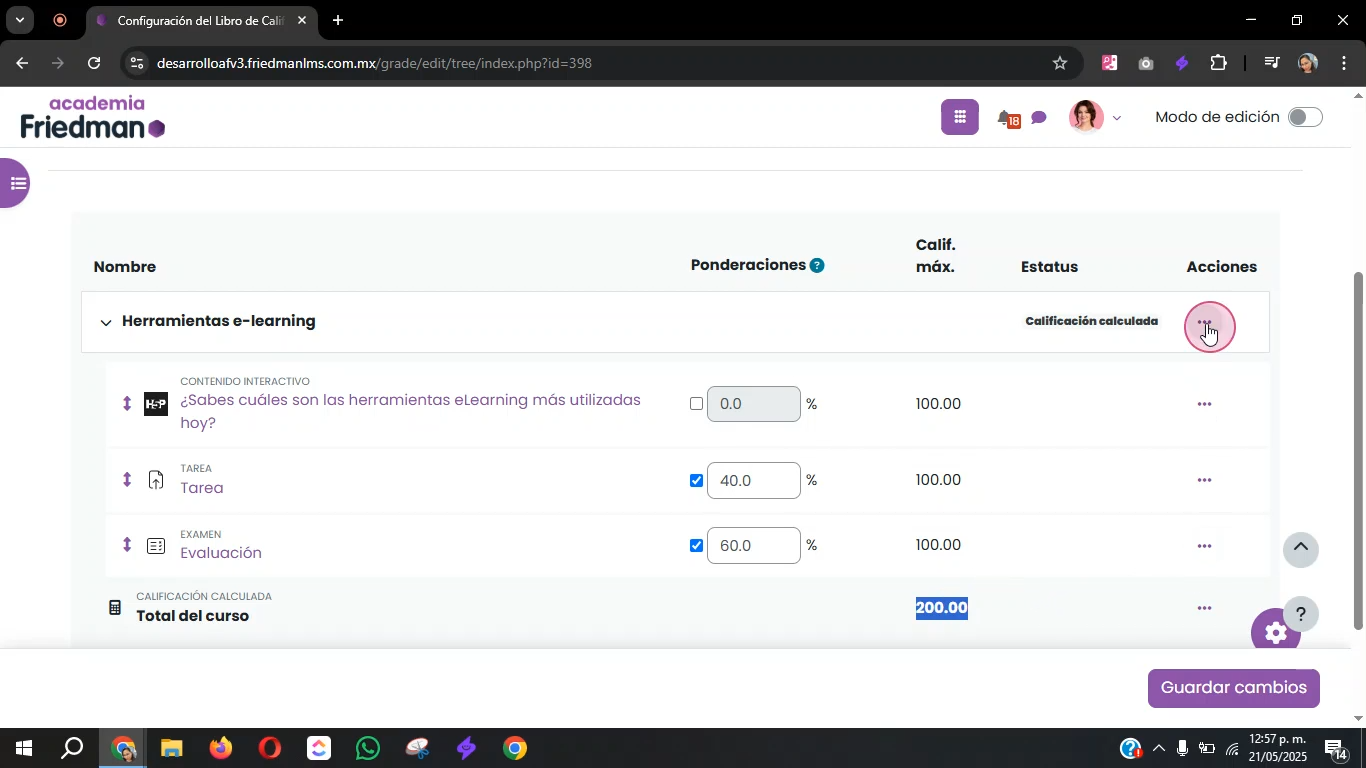
Task: Click move handle for Evaluación item
Action: pyautogui.click(x=127, y=545)
